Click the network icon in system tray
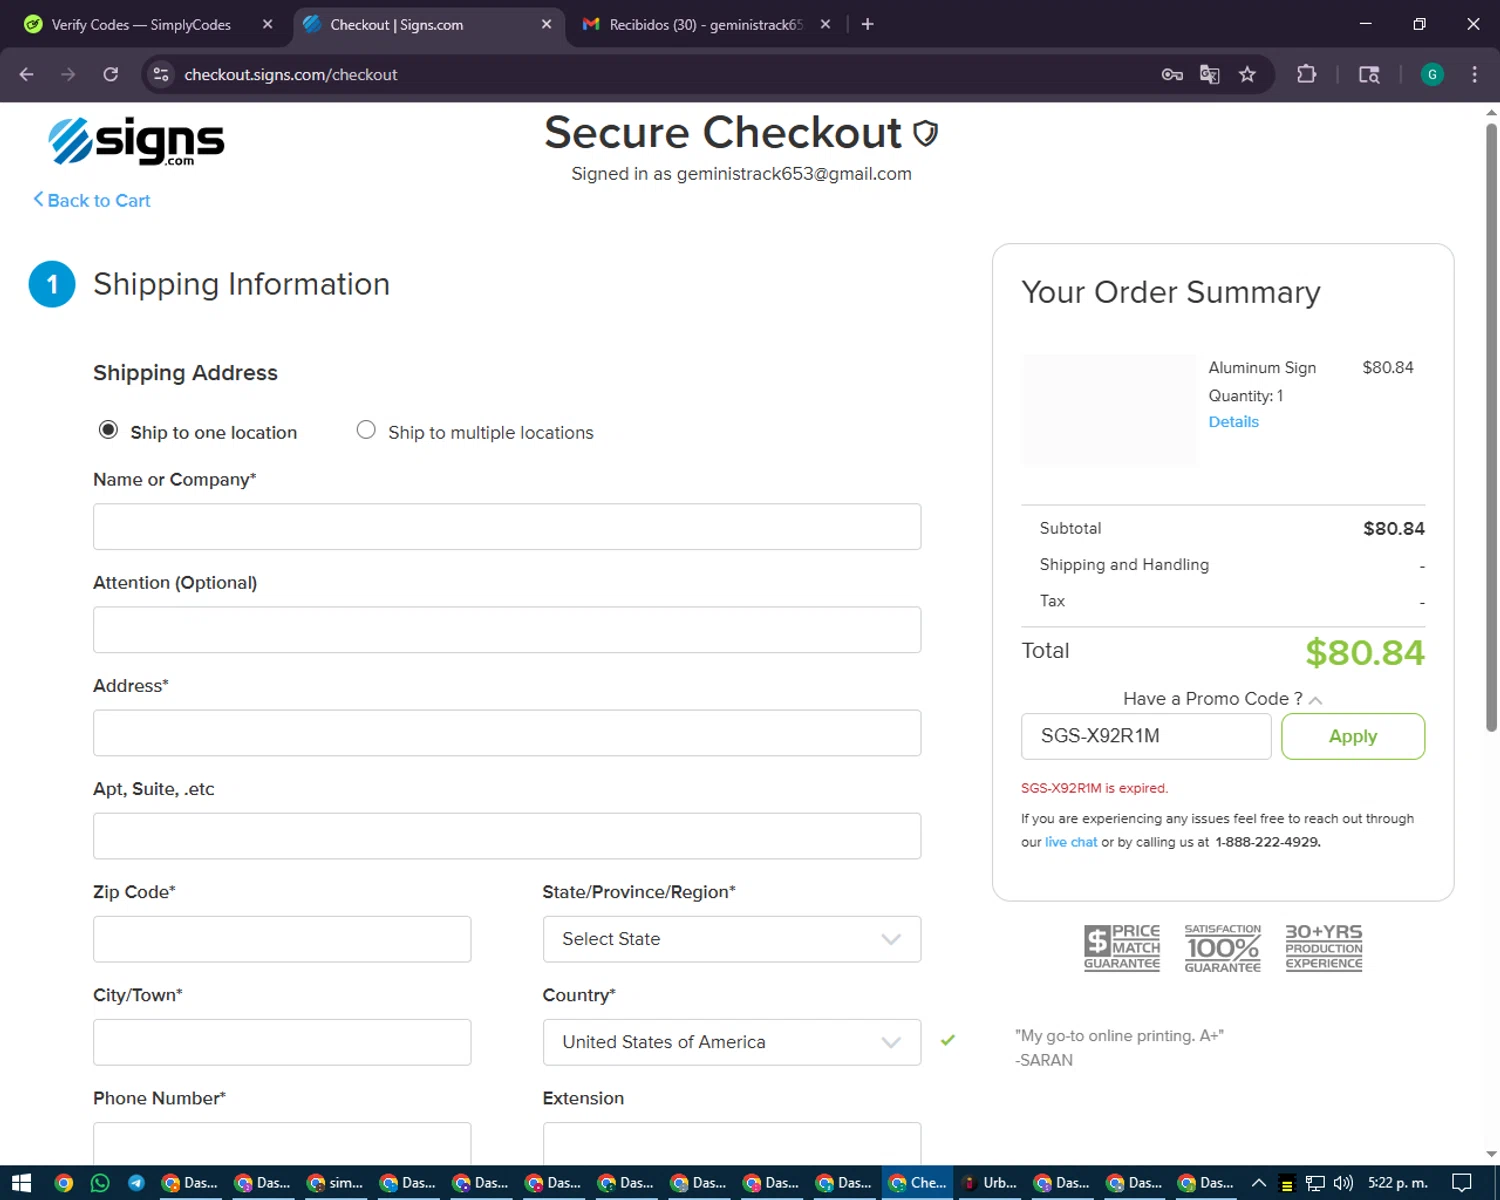 point(1315,1183)
